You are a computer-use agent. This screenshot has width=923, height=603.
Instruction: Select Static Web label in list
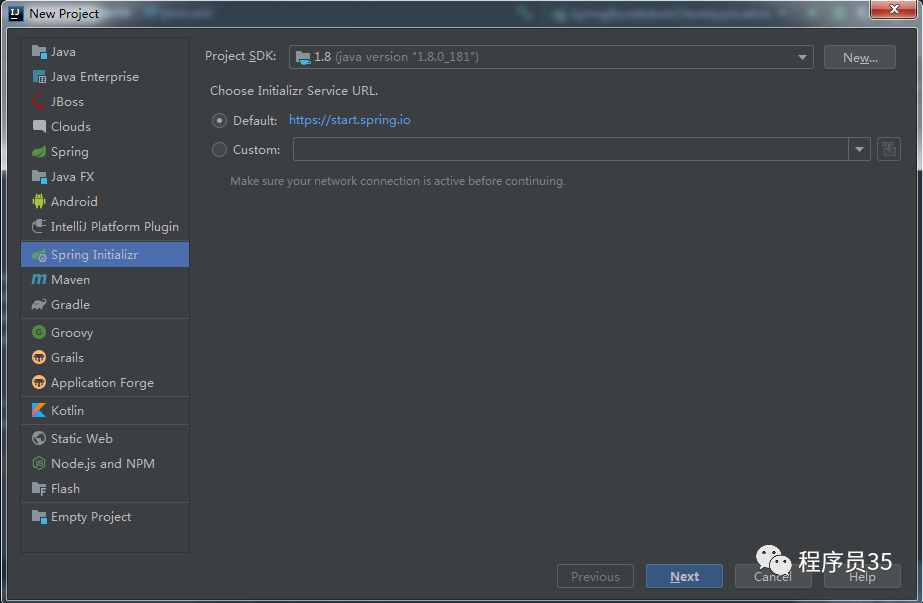click(82, 438)
